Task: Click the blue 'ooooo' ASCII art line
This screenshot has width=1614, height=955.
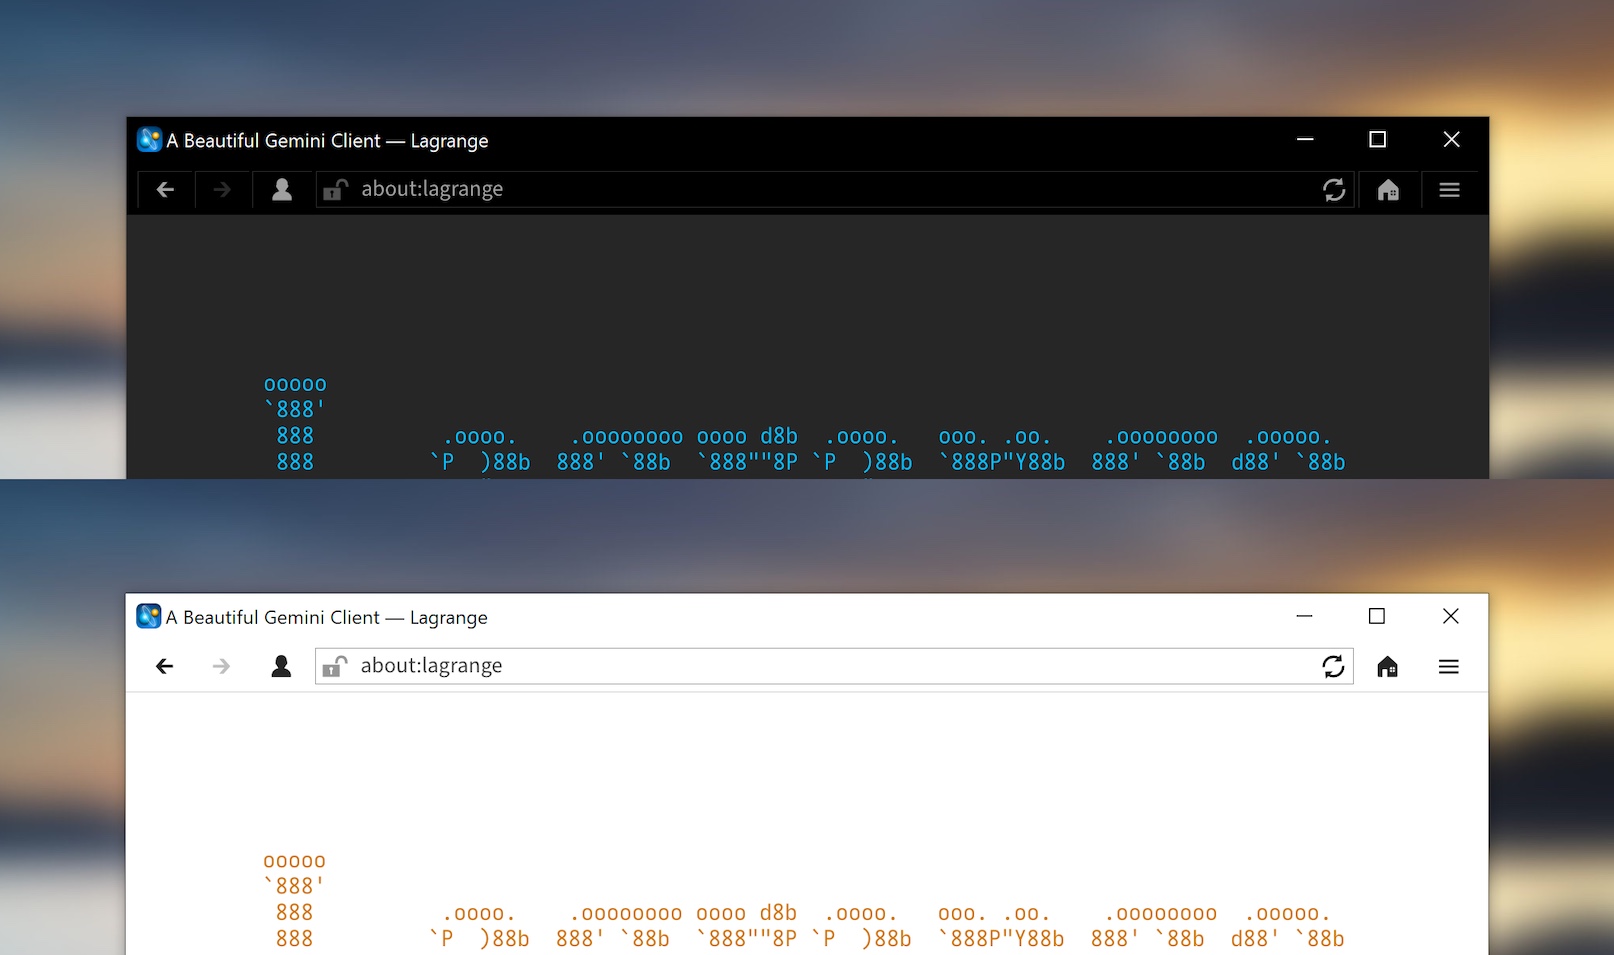Action: coord(295,385)
